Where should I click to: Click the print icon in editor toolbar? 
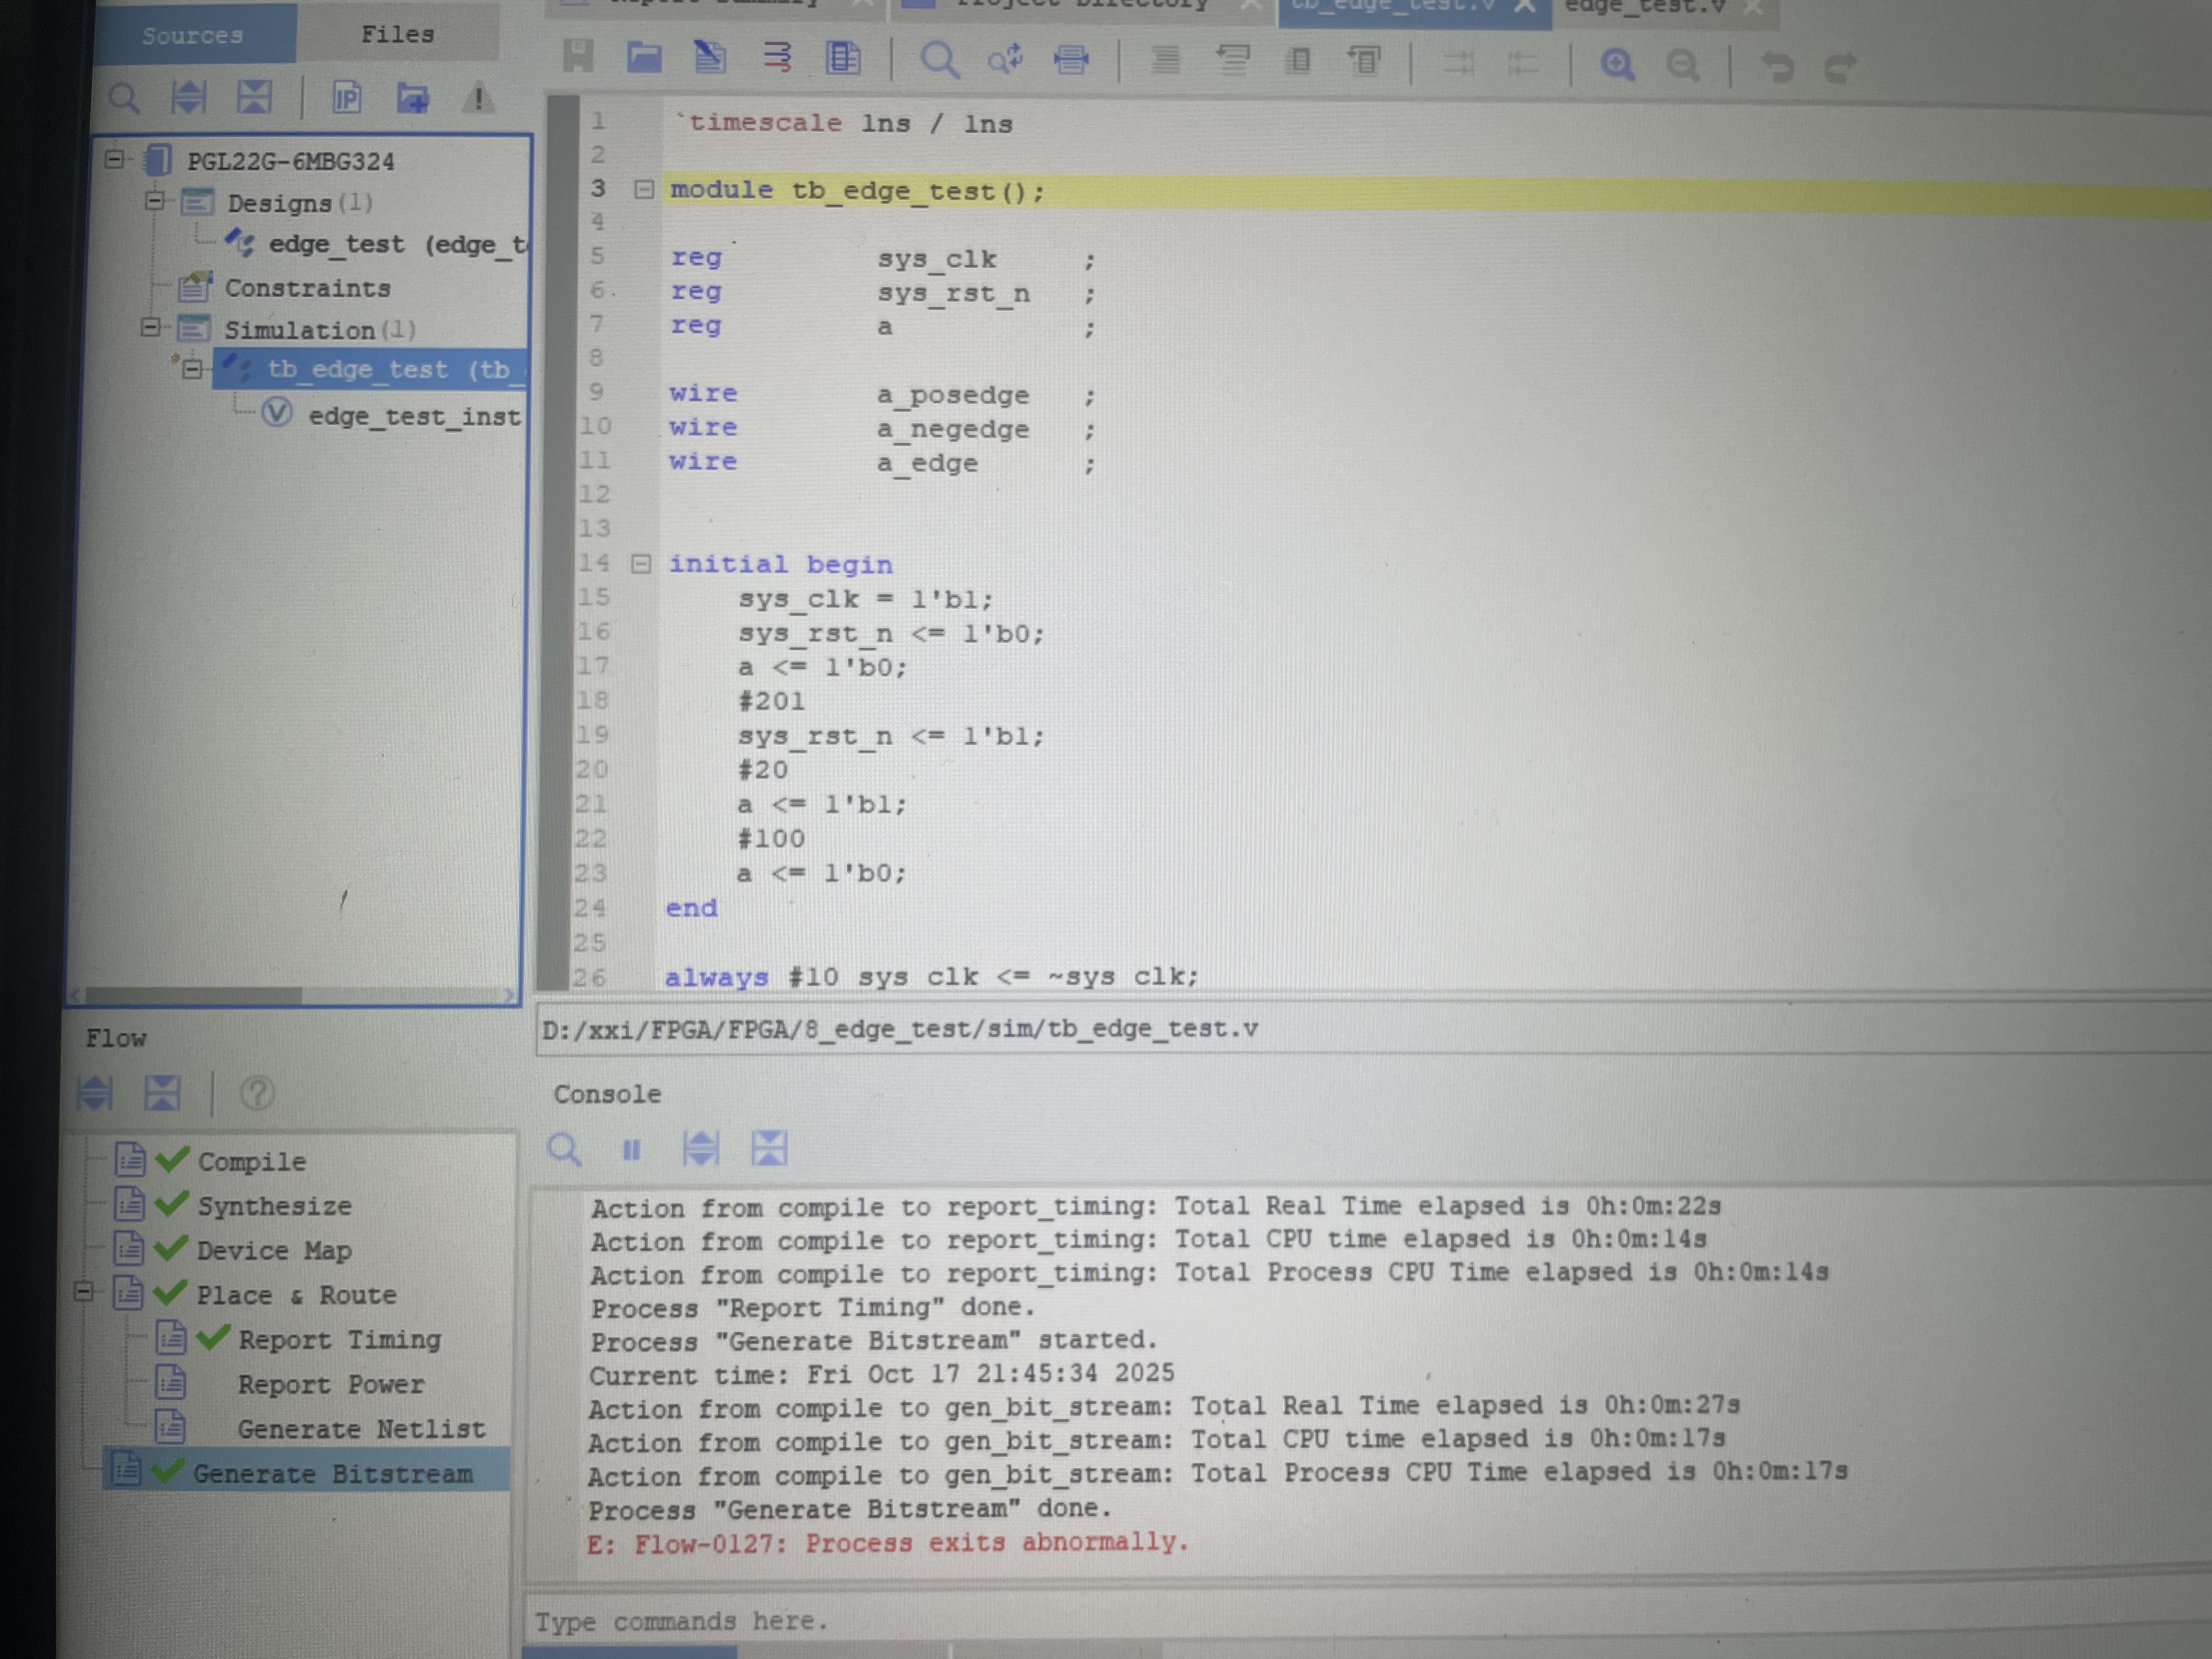click(x=1071, y=61)
